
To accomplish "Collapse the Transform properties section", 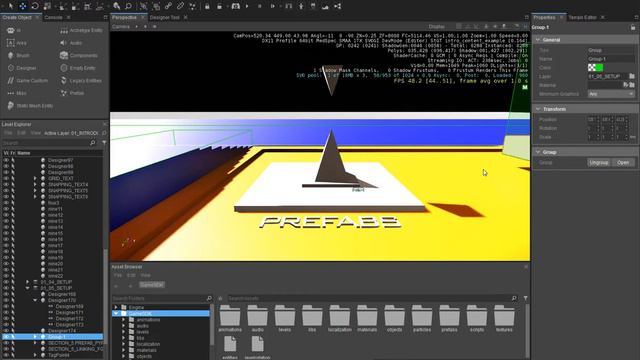I will pyautogui.click(x=538, y=109).
